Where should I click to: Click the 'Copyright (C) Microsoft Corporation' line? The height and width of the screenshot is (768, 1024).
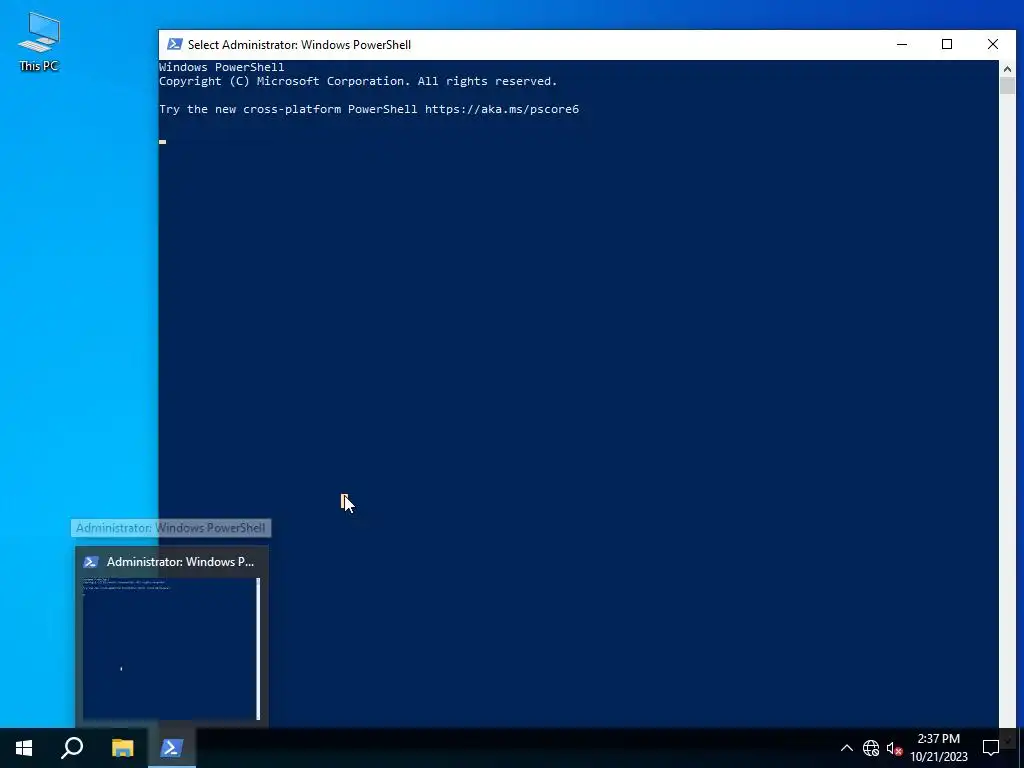pos(358,81)
